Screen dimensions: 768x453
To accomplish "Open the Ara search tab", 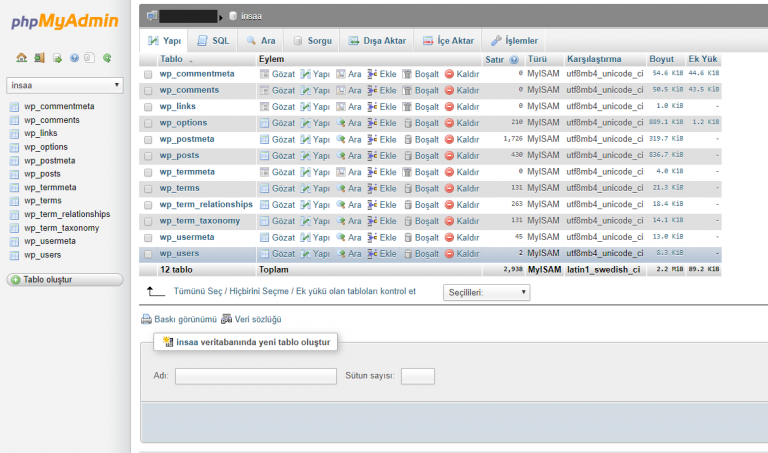I will [261, 41].
